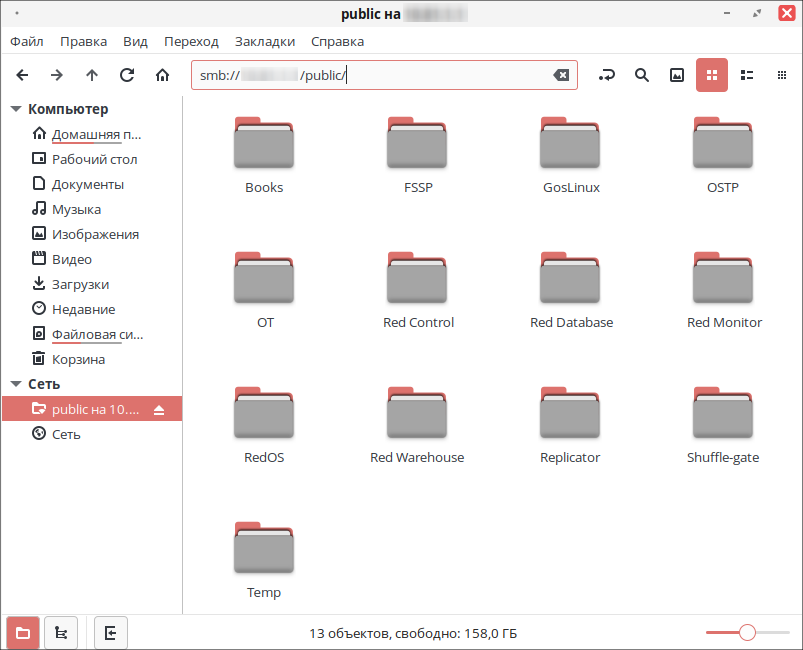The height and width of the screenshot is (650, 803).
Task: Open Музыка in the sidebar
Action: tap(92, 209)
